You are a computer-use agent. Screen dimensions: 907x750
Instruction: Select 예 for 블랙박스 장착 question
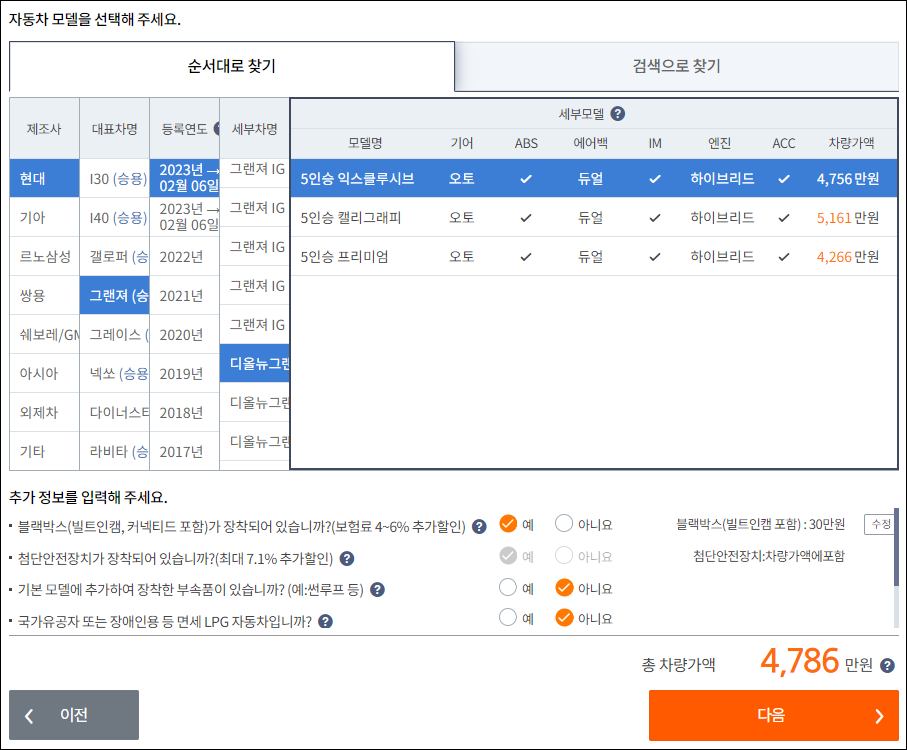pyautogui.click(x=508, y=524)
